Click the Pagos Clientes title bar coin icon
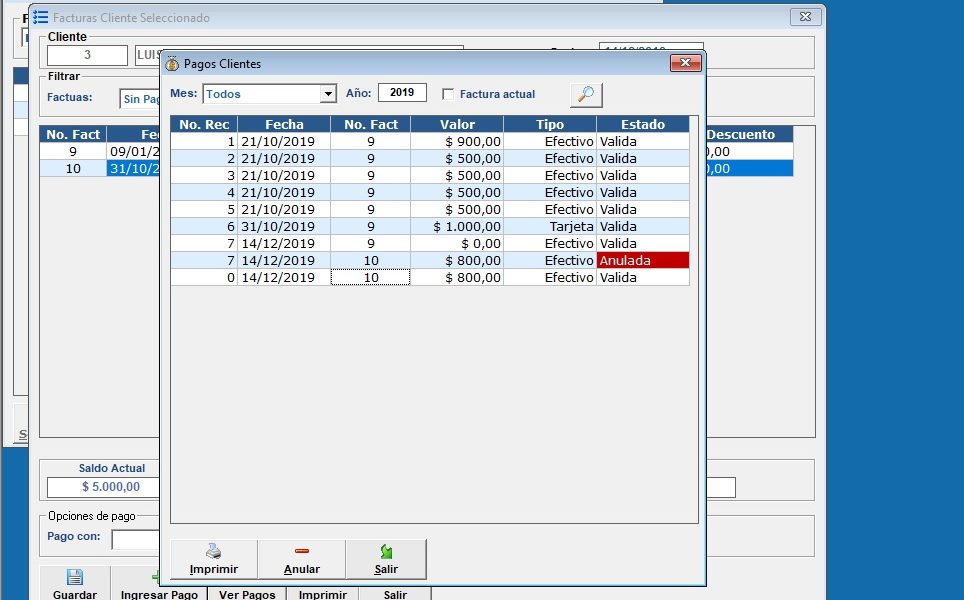This screenshot has height=600, width=964. [172, 64]
